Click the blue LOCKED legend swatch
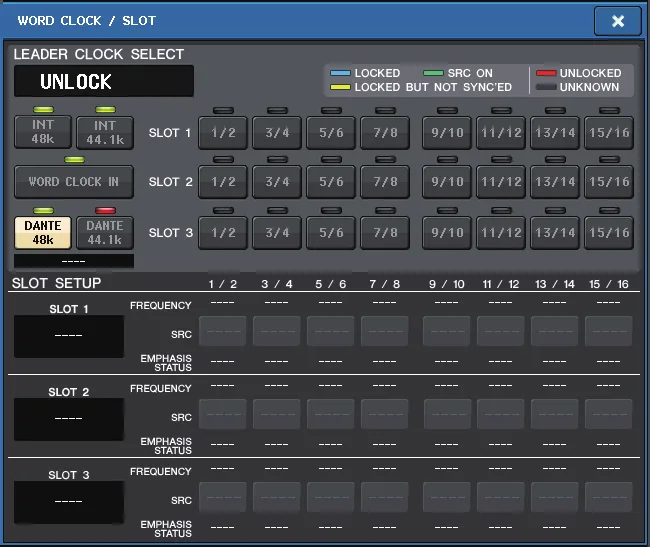This screenshot has width=650, height=547. pos(340,73)
